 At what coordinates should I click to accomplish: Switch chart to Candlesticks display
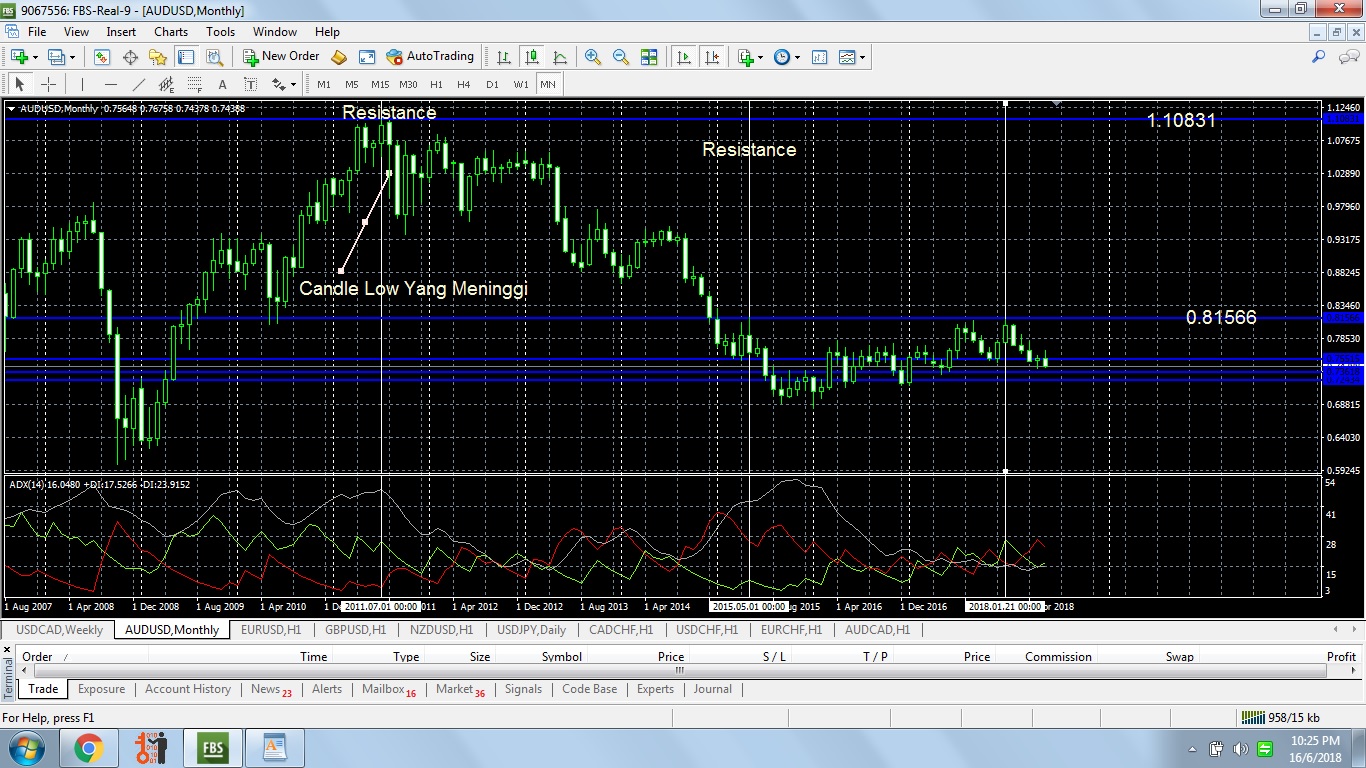pyautogui.click(x=532, y=57)
